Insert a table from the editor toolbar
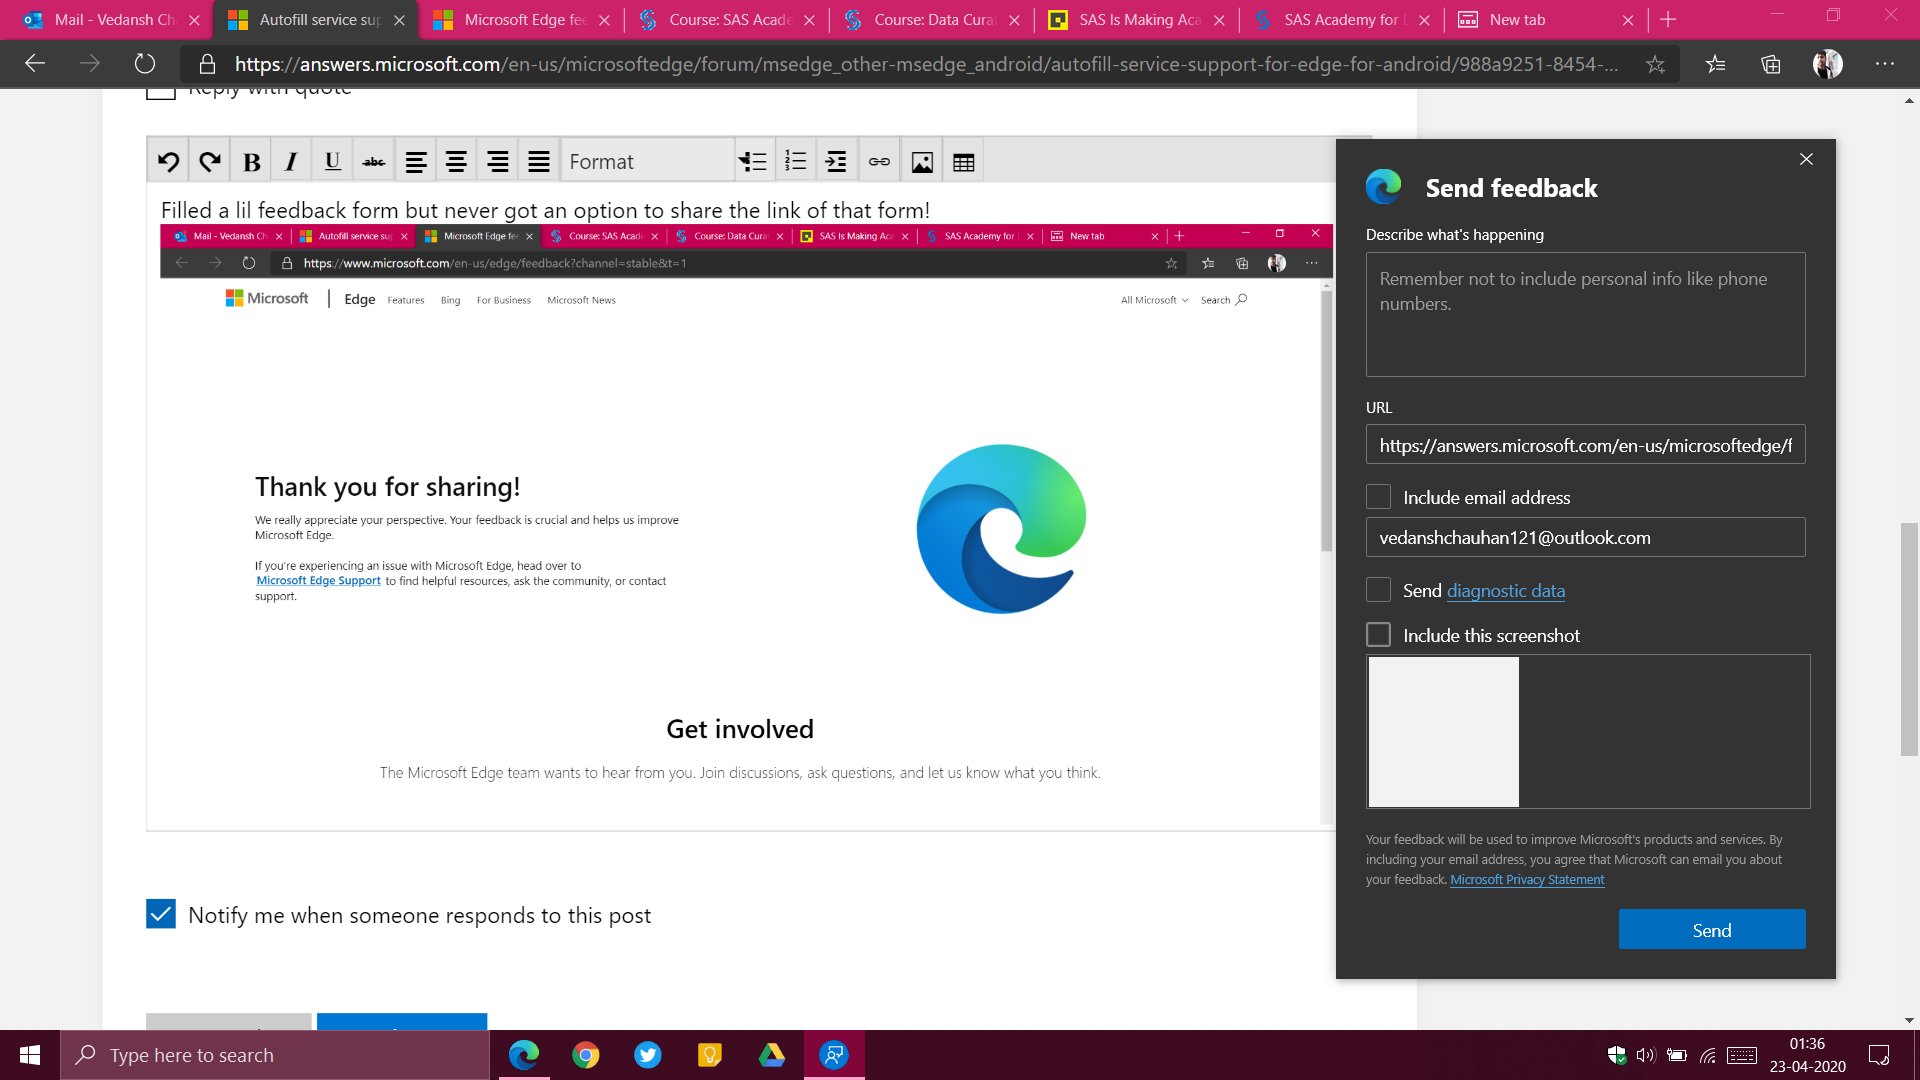This screenshot has height=1080, width=1920. point(963,162)
